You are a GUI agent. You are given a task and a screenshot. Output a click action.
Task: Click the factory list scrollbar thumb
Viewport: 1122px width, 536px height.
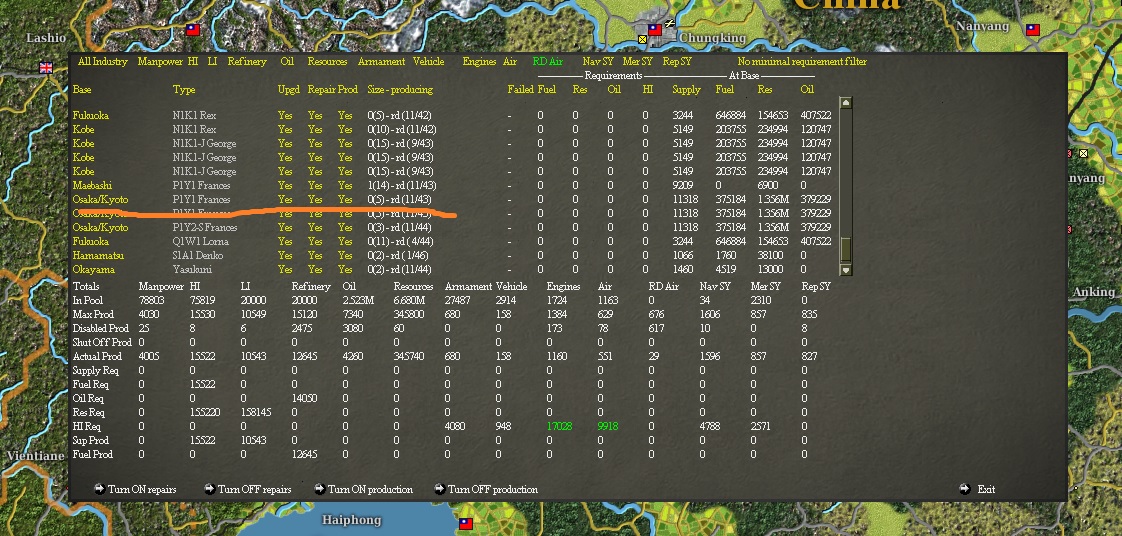click(x=845, y=249)
